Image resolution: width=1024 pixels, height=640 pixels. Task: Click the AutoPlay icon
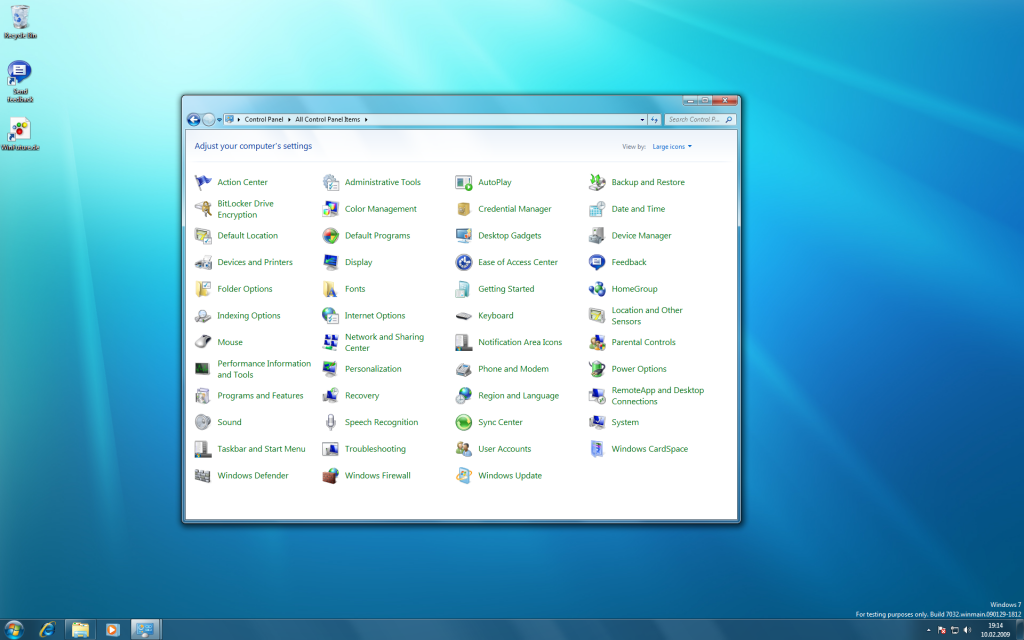pos(464,182)
